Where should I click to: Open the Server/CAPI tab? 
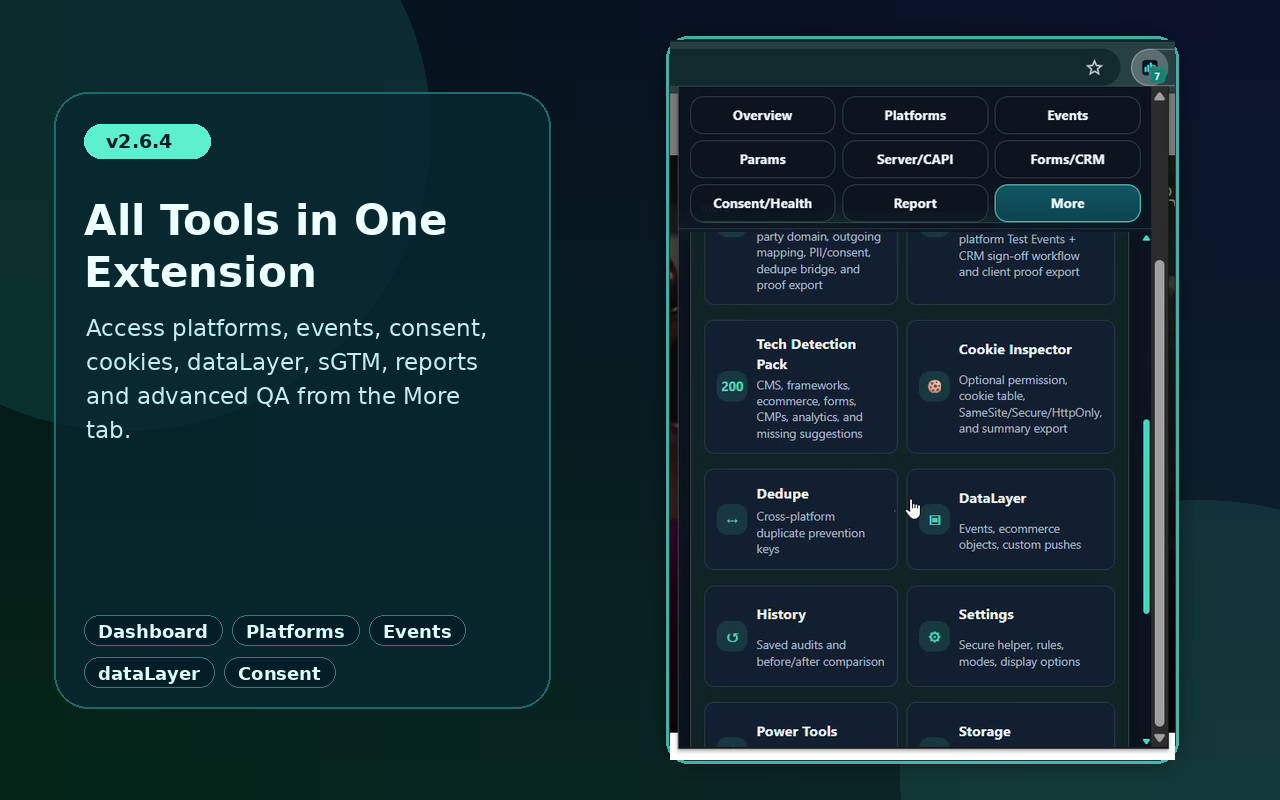(x=915, y=159)
